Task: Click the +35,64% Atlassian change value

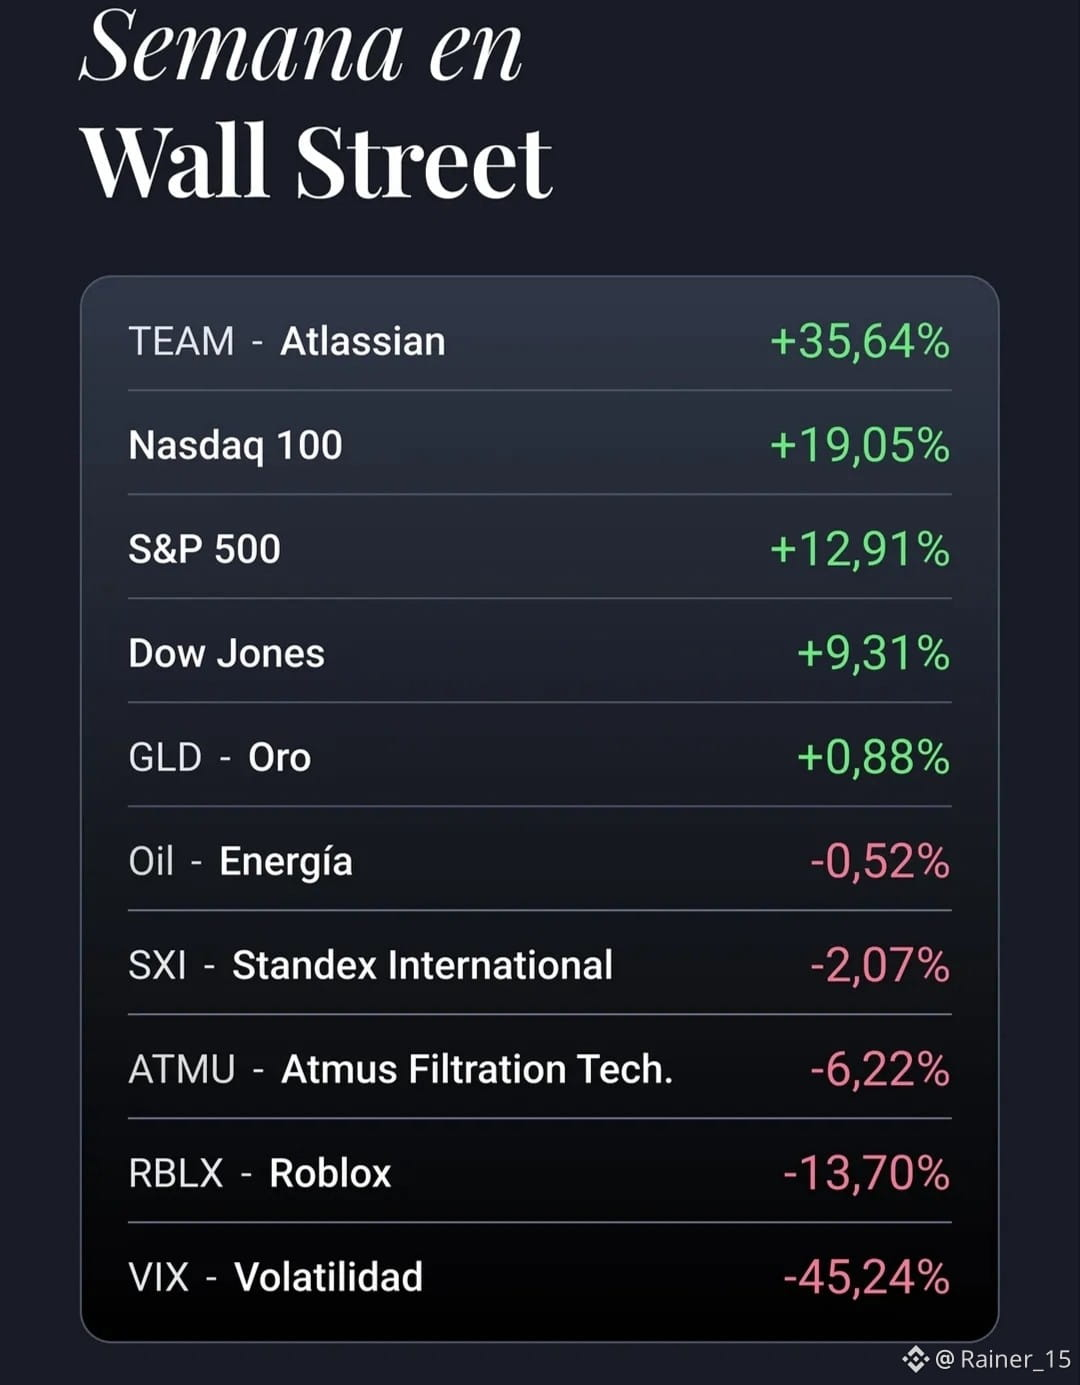Action: click(x=860, y=341)
